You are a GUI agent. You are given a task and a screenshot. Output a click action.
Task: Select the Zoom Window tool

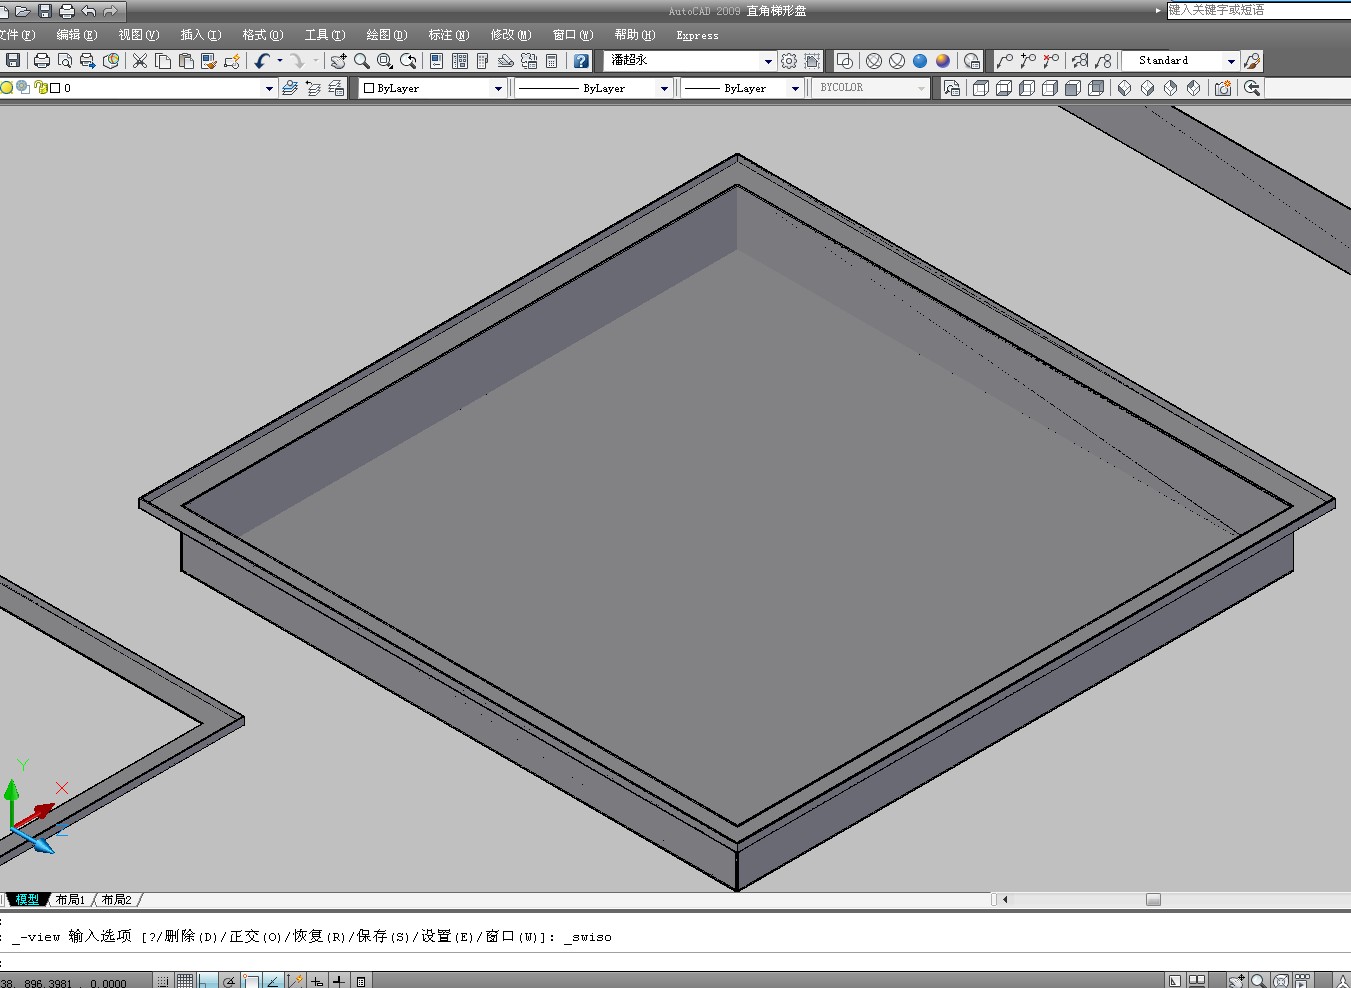pyautogui.click(x=385, y=61)
